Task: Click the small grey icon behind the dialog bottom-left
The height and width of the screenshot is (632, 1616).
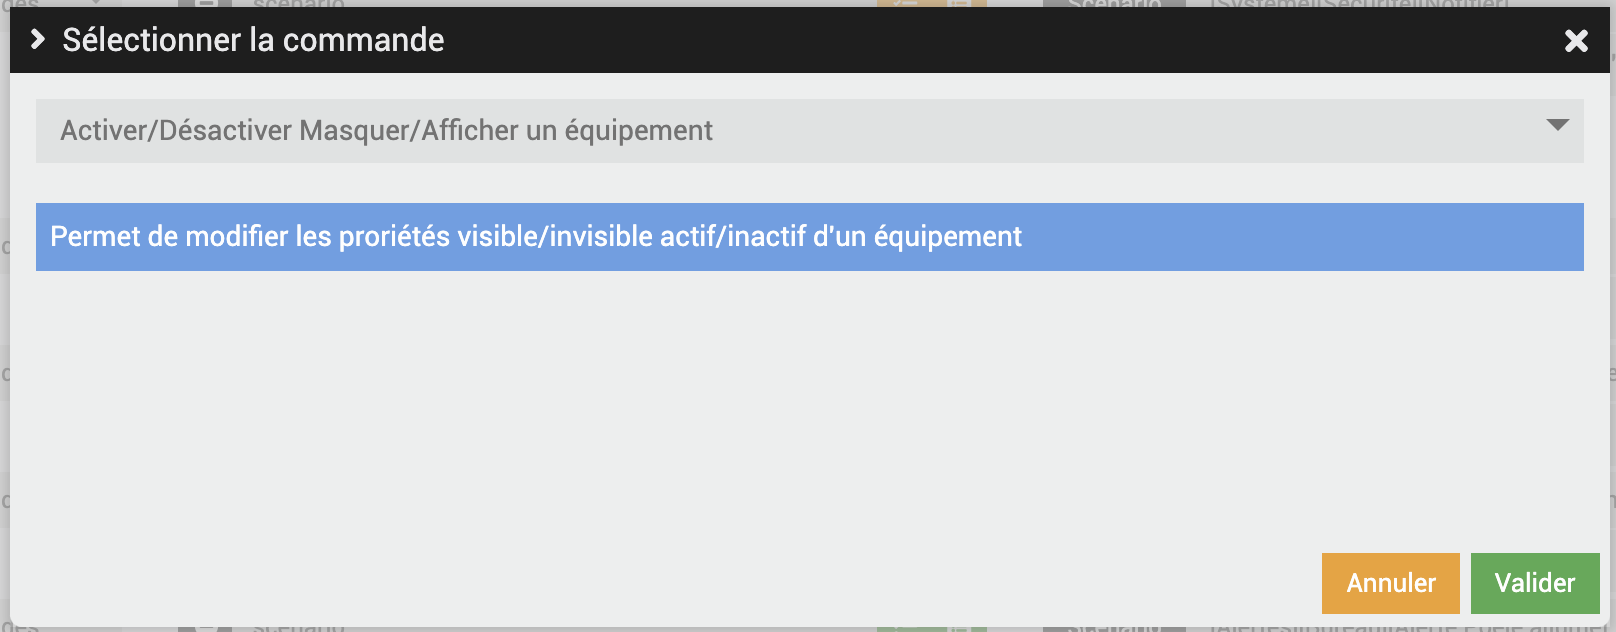Action: click(205, 628)
